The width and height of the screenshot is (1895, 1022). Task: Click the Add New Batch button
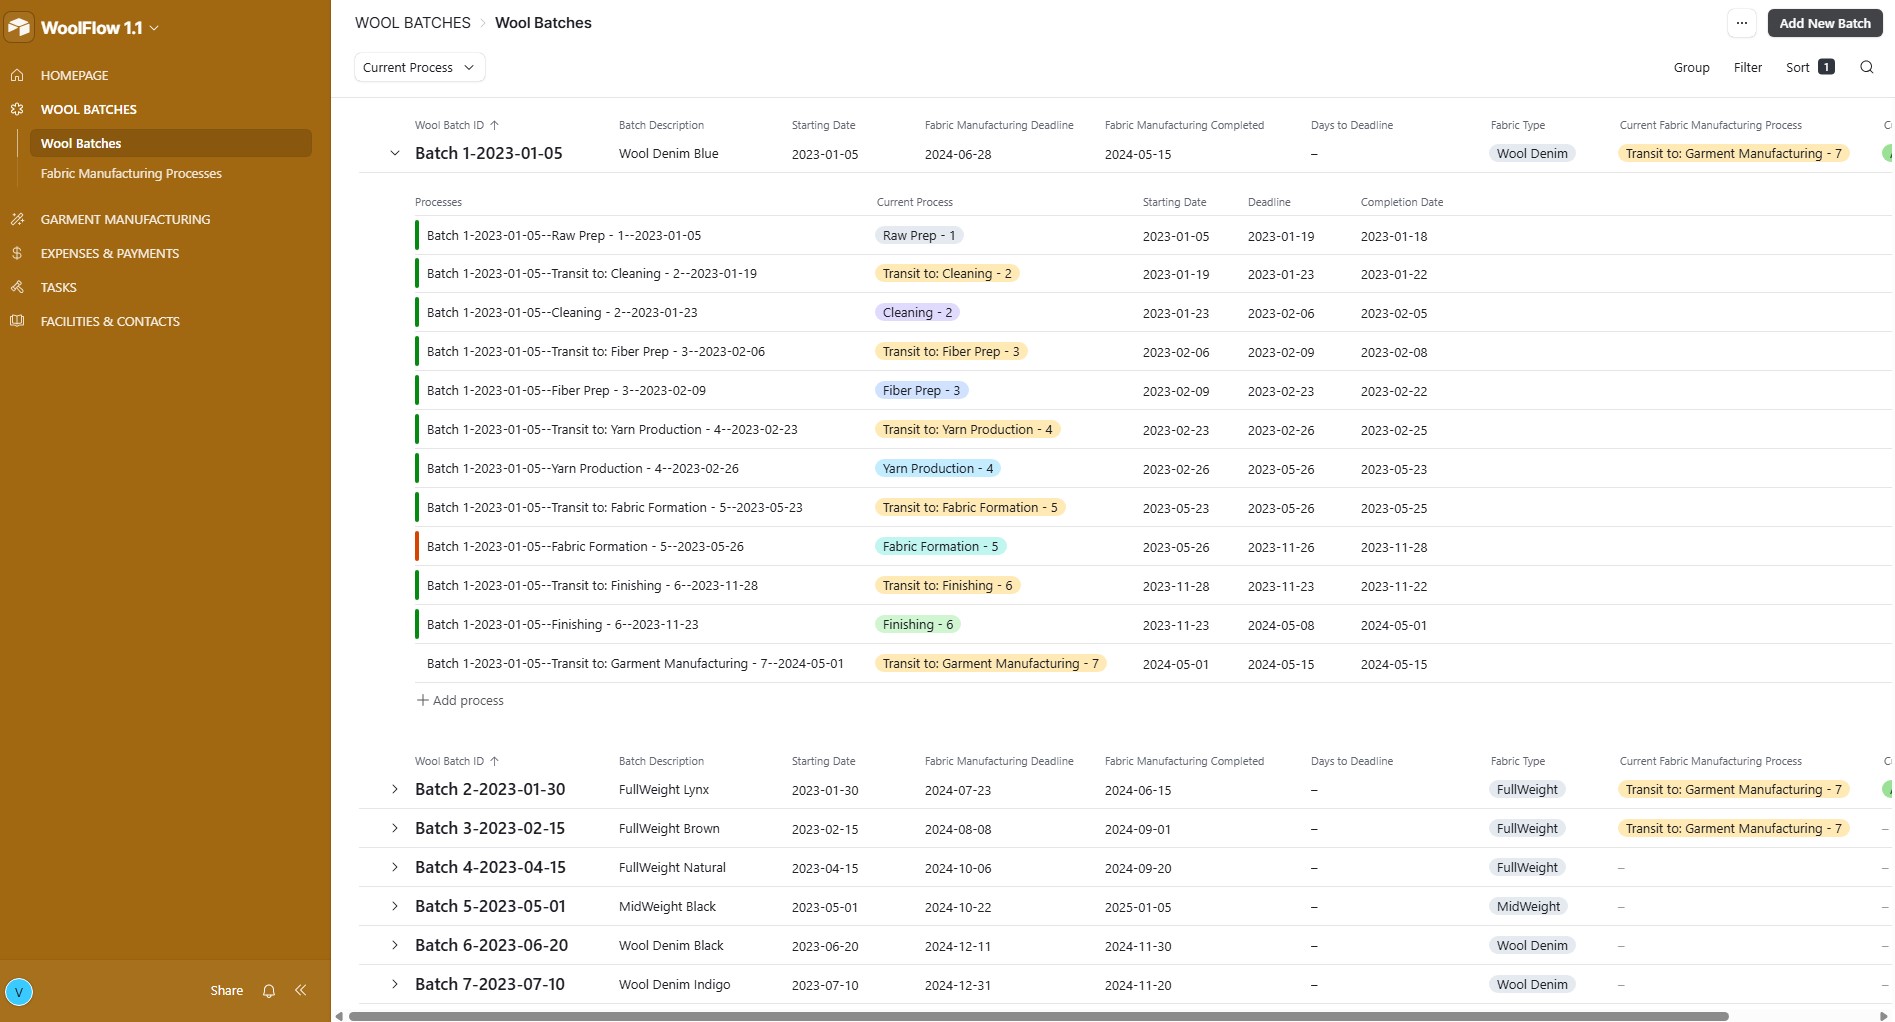coord(1824,23)
